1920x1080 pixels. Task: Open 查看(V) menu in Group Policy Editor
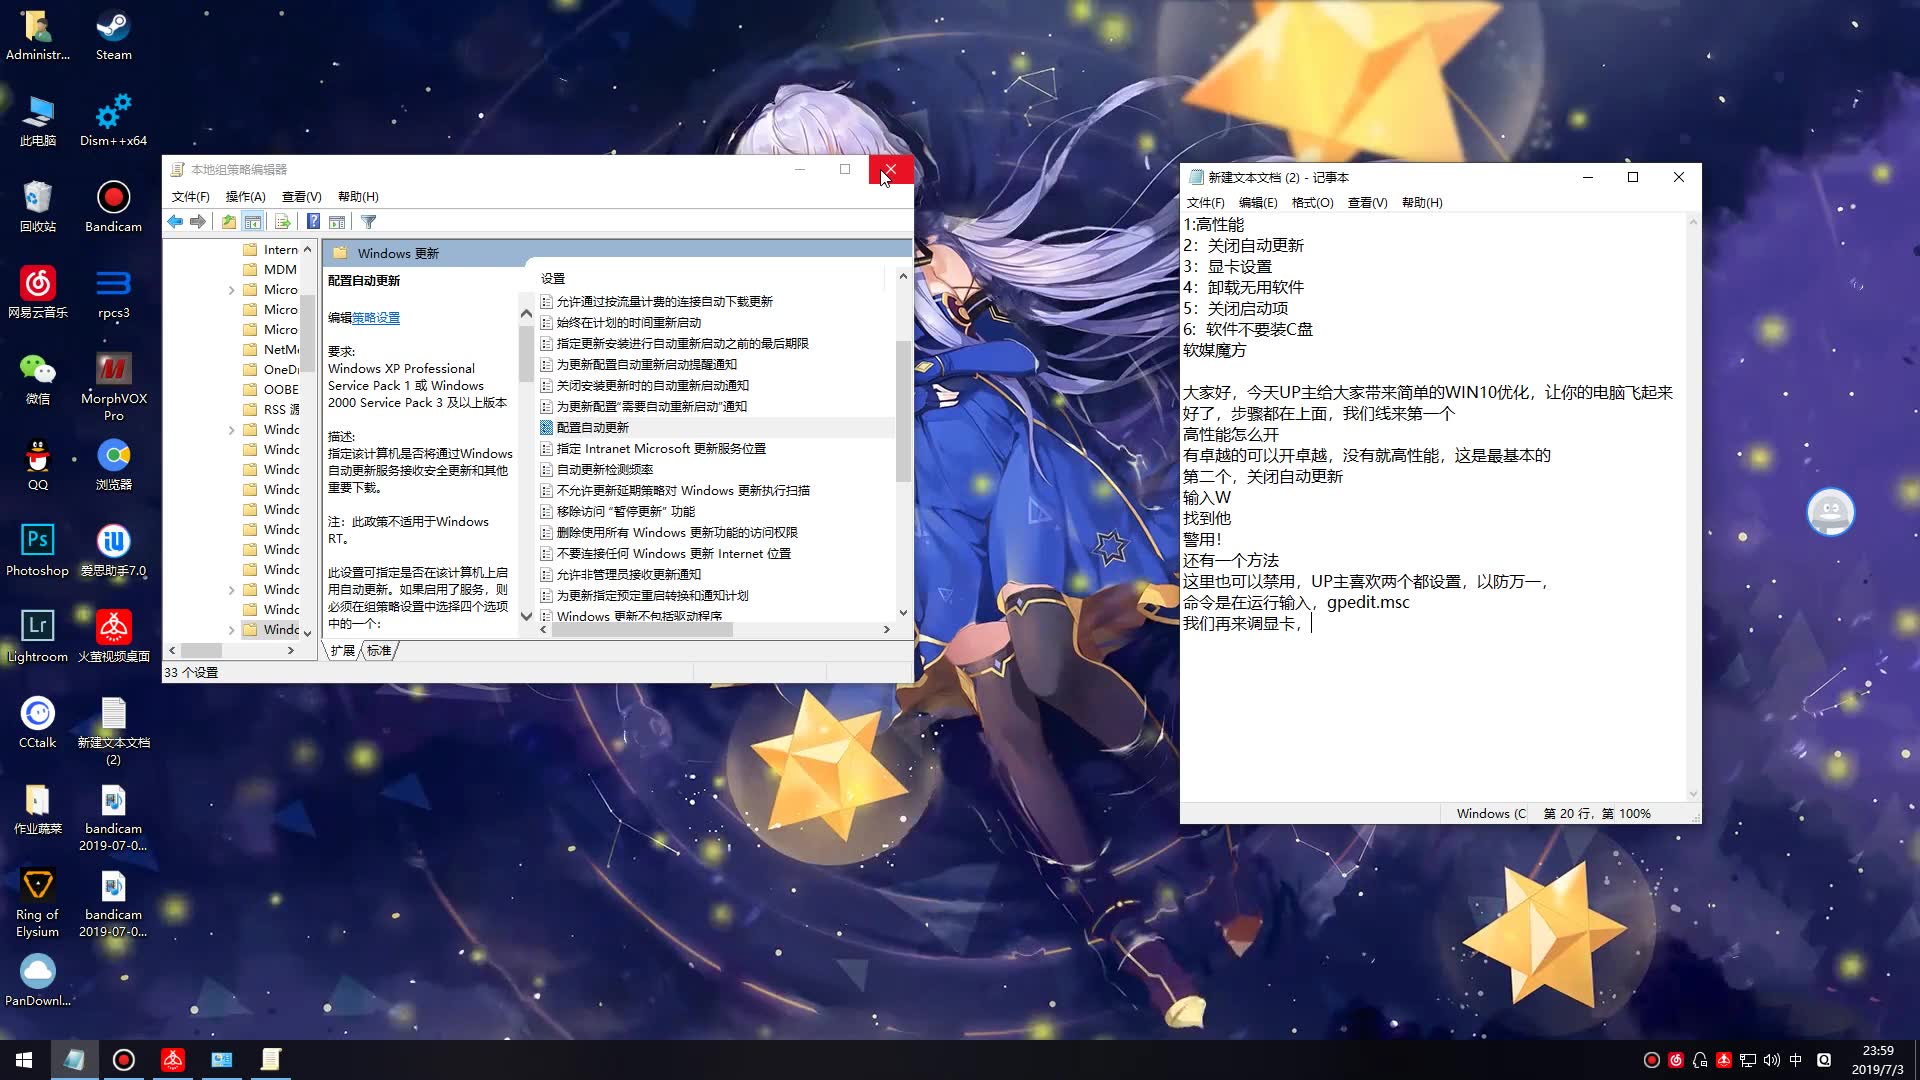tap(301, 197)
